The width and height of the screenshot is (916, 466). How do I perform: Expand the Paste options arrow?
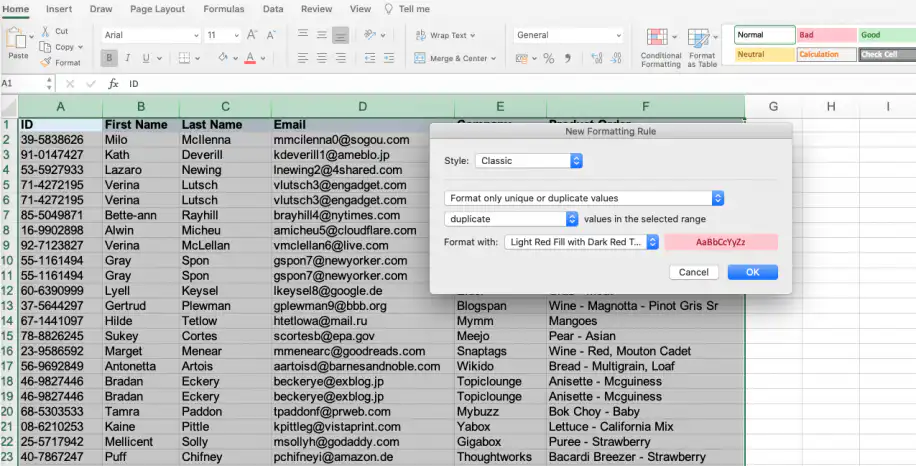point(32,37)
